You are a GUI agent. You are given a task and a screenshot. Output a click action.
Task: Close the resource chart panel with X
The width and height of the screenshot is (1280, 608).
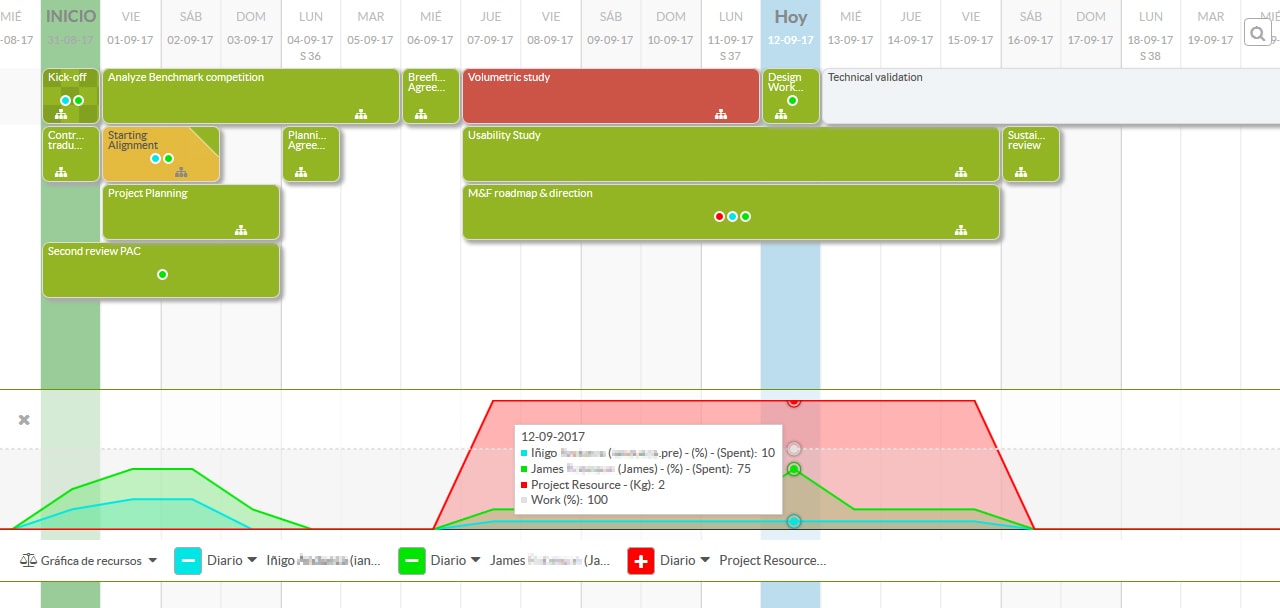[24, 420]
